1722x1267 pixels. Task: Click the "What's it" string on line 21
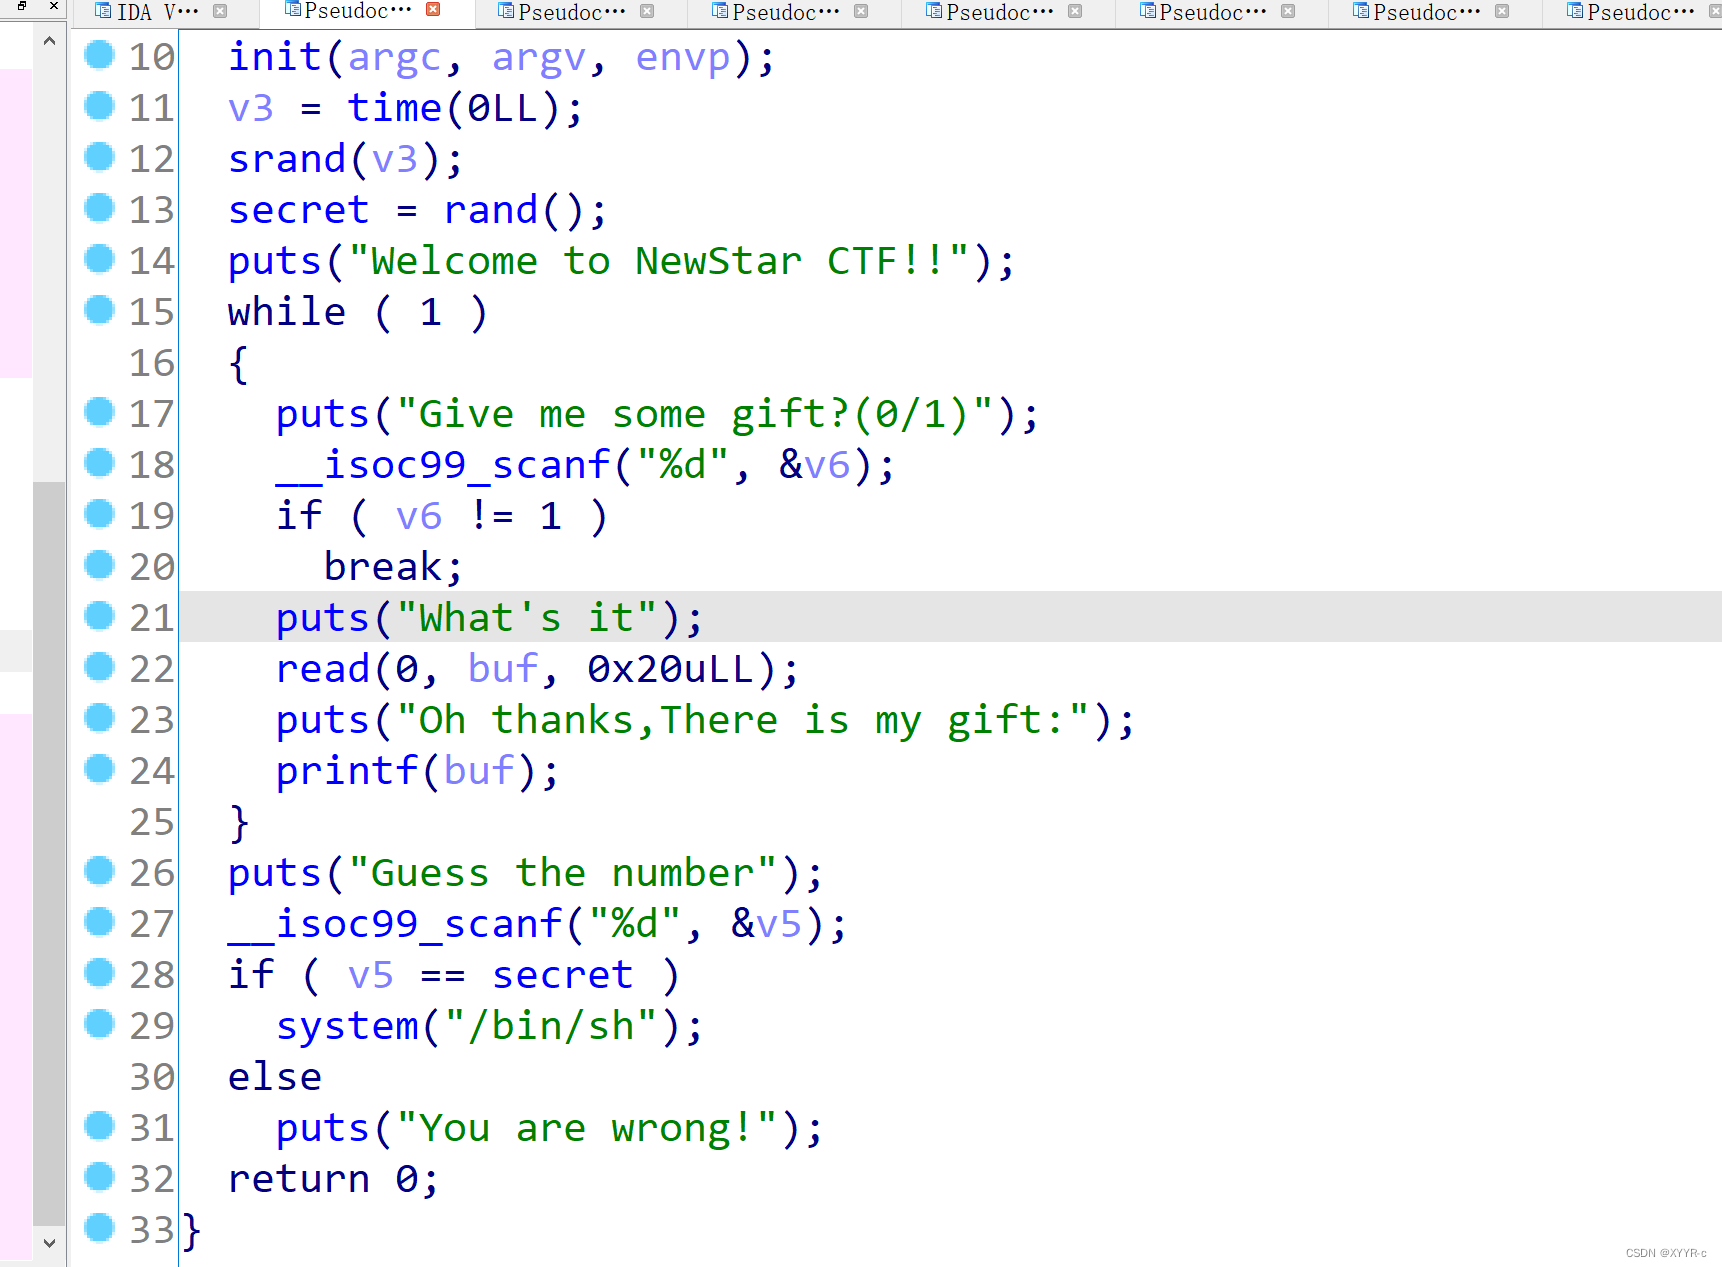[x=527, y=618]
